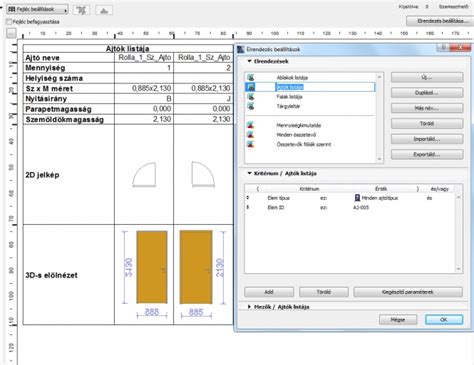Select the Összetevők fólák szerint icon
The width and height of the screenshot is (474, 365).
click(251, 144)
